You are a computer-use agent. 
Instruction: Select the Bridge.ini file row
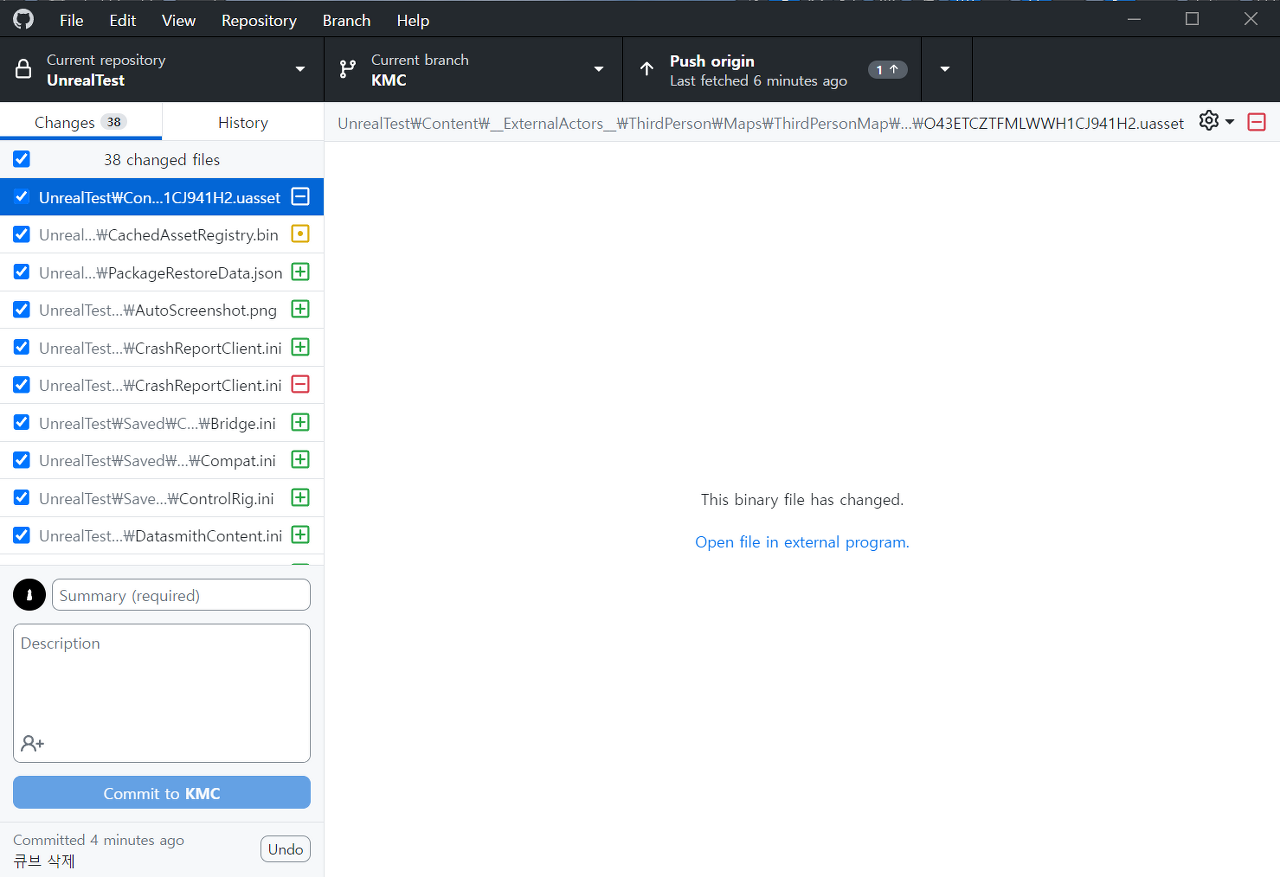pyautogui.click(x=162, y=422)
